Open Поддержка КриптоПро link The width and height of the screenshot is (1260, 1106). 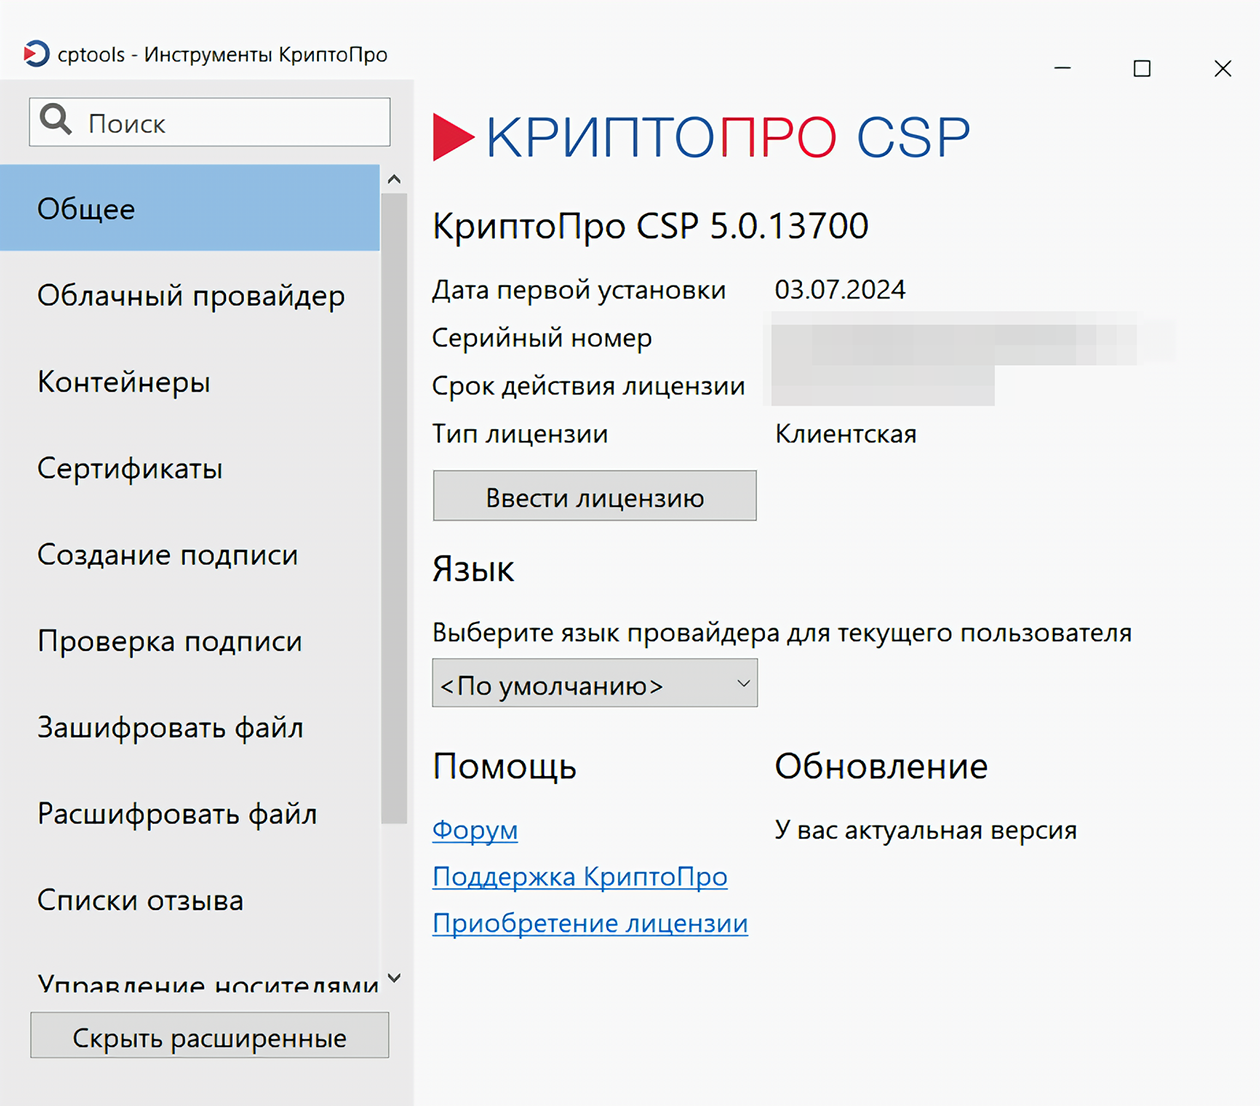580,877
